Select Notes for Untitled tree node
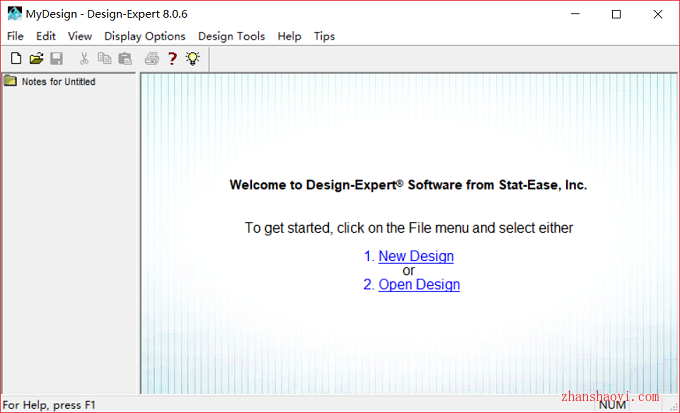This screenshot has width=680, height=413. coord(59,82)
